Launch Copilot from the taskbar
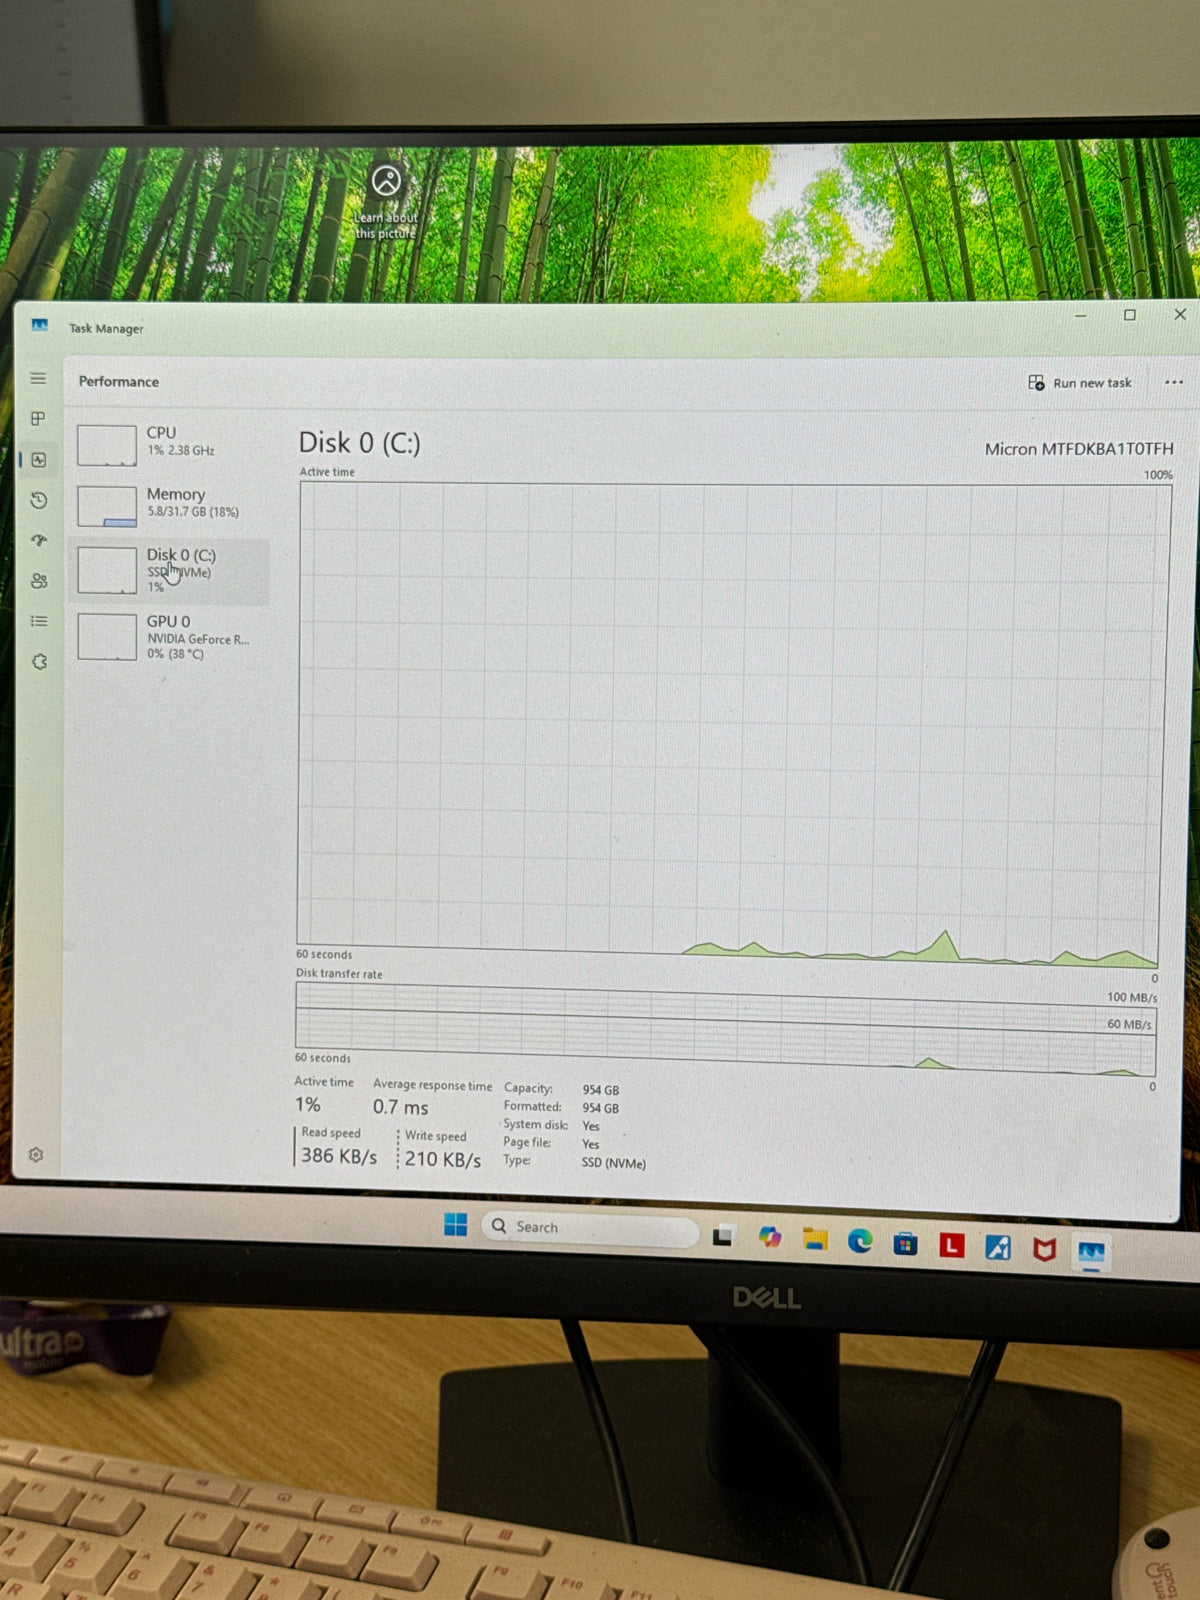Screen dimensions: 1200x1600 (769, 1238)
